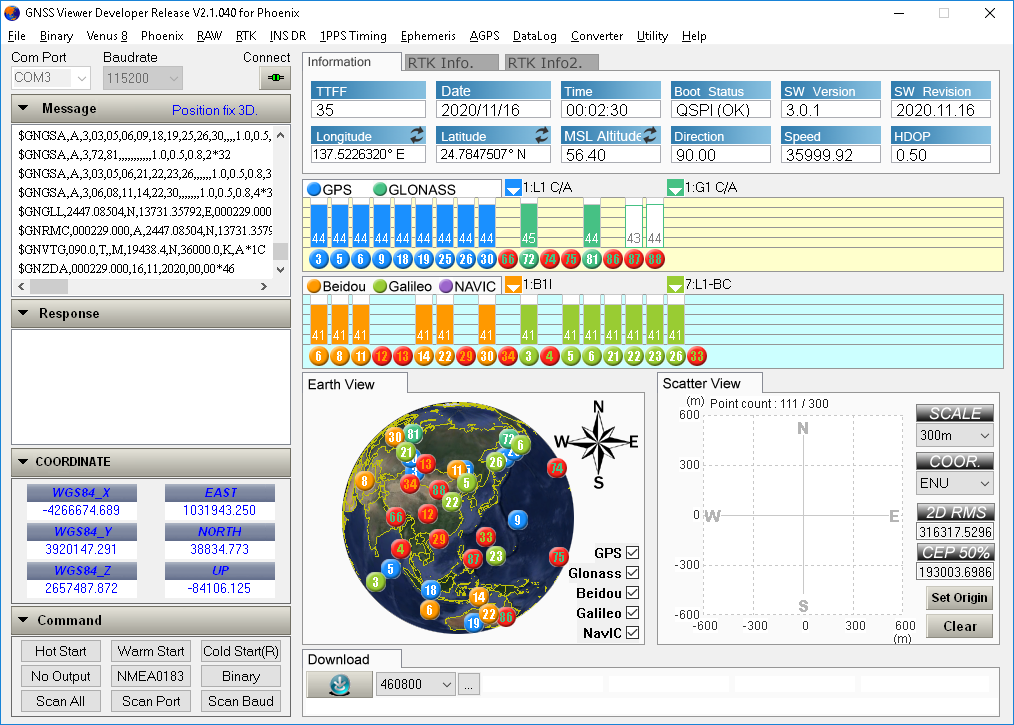Viewport: 1014px width, 725px height.
Task: Click the blue GPS legend dot
Action: coord(314,189)
